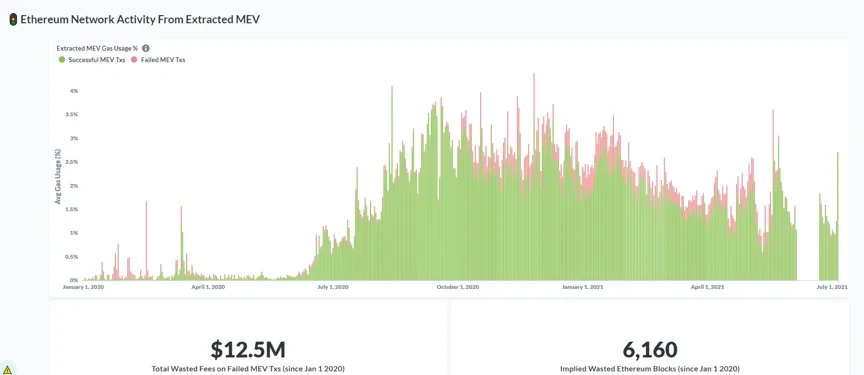The height and width of the screenshot is (375, 864).
Task: Click the Avg Gas Usage (%) axis label
Action: click(x=58, y=176)
